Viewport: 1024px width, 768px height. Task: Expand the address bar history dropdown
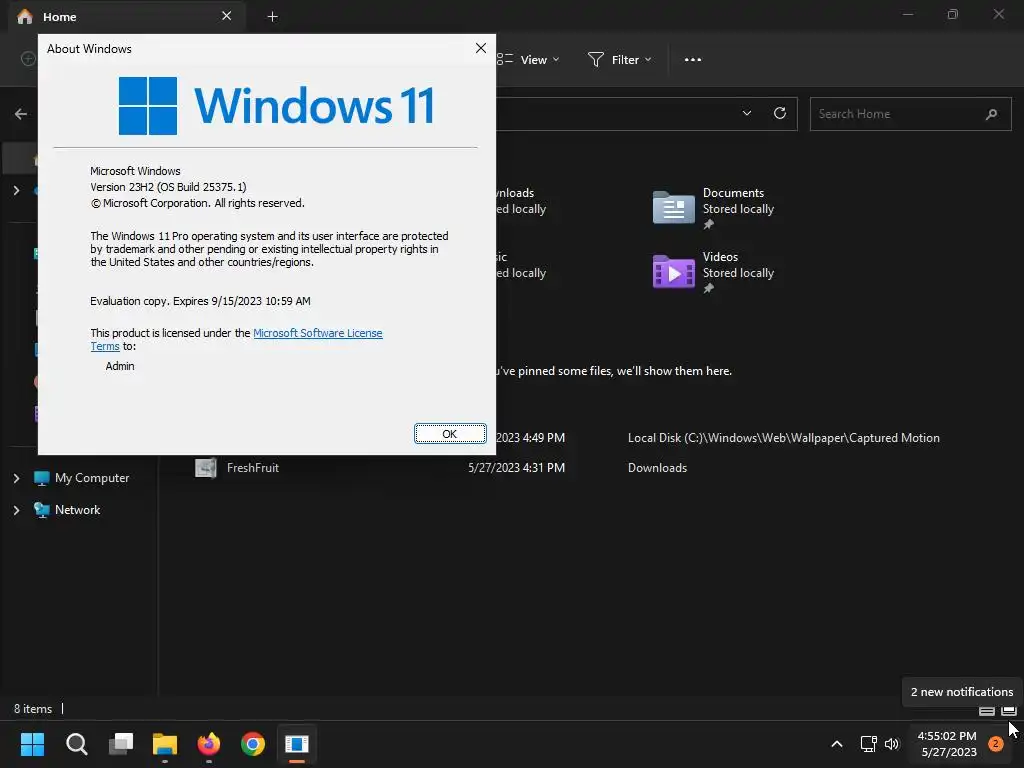pyautogui.click(x=746, y=114)
